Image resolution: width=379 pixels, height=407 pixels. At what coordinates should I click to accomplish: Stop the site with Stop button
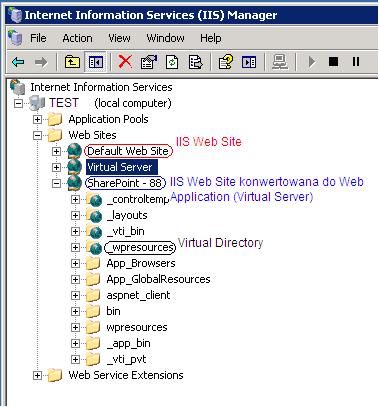tap(333, 62)
